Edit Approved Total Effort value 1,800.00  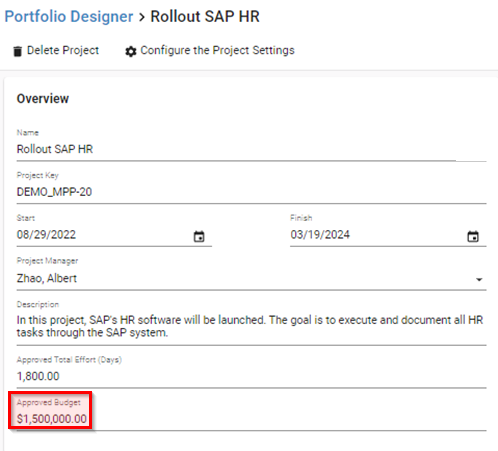[x=38, y=376]
